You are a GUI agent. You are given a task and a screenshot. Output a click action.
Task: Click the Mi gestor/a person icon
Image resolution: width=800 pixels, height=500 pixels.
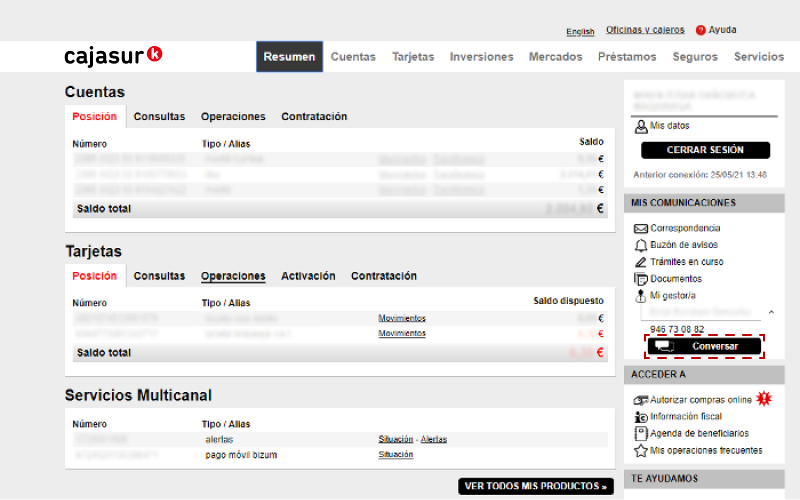pos(641,296)
